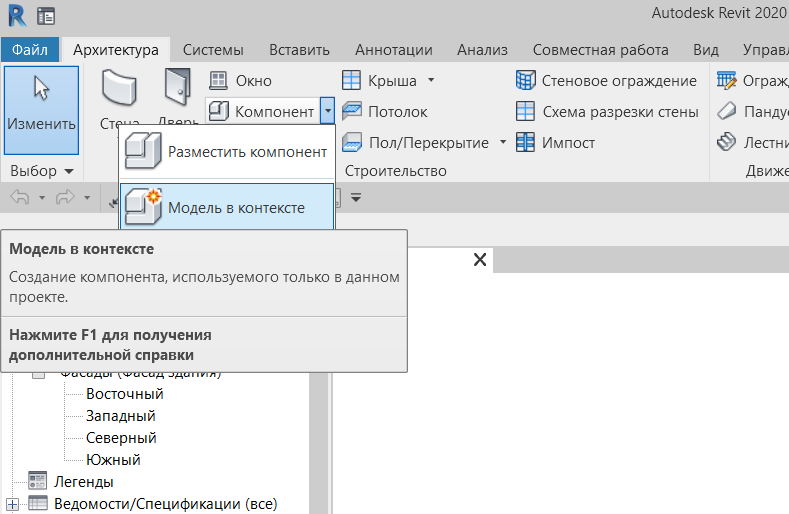Viewport: 789px width, 514px height.
Task: Open the Файл menu tab
Action: pos(30,49)
